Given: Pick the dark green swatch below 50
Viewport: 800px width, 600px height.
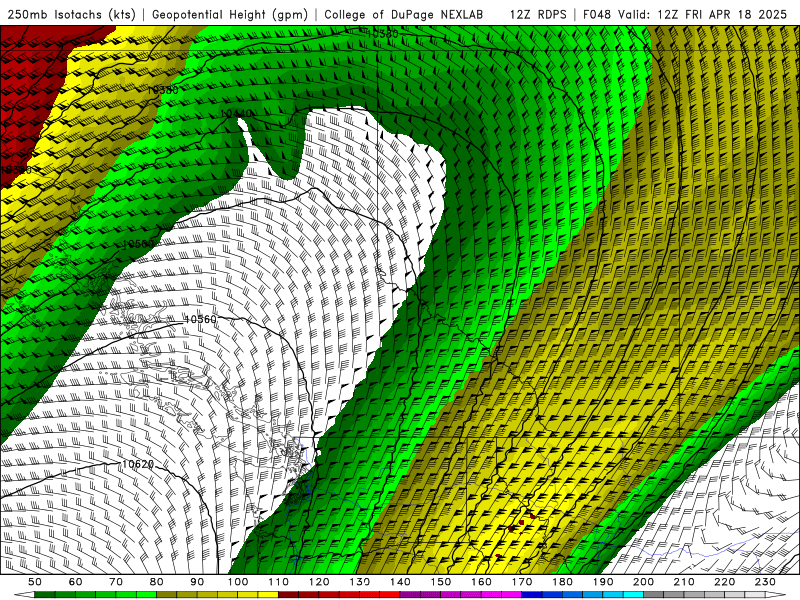Looking at the screenshot, I should point(45,595).
